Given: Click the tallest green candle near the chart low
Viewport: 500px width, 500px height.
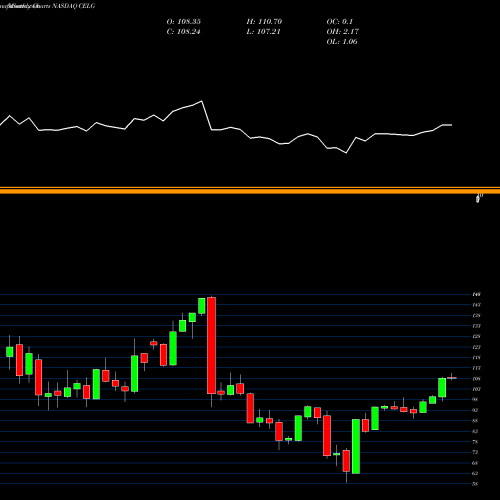Looking at the screenshot, I should (356, 446).
